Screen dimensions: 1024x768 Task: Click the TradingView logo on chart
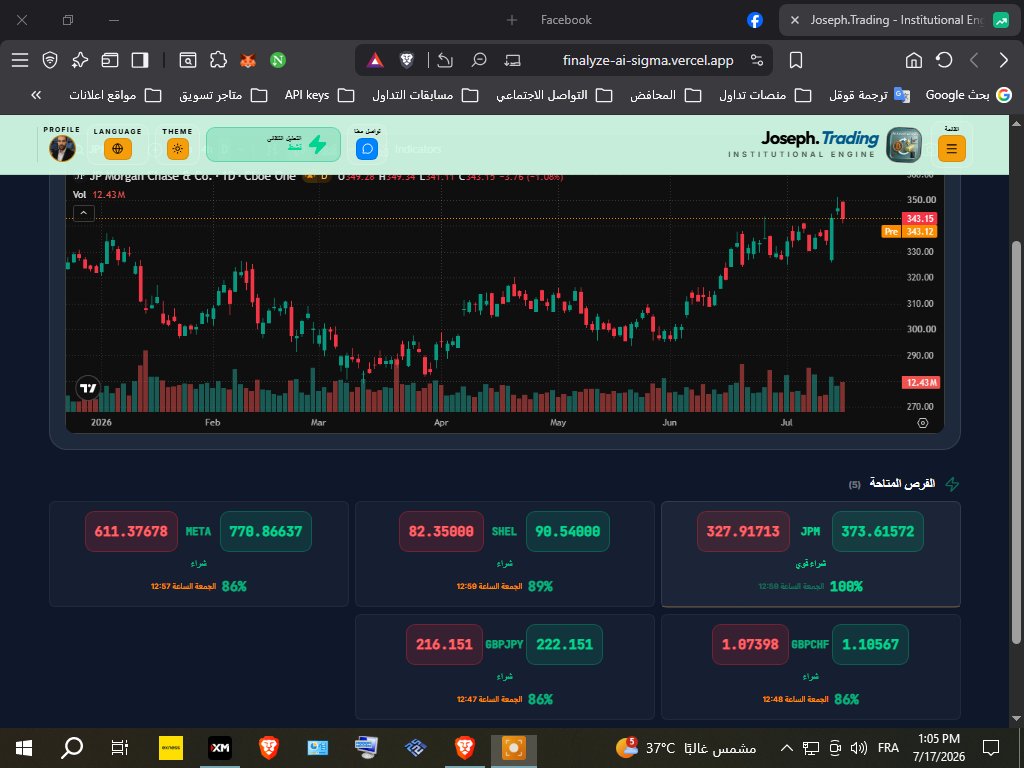pyautogui.click(x=88, y=389)
